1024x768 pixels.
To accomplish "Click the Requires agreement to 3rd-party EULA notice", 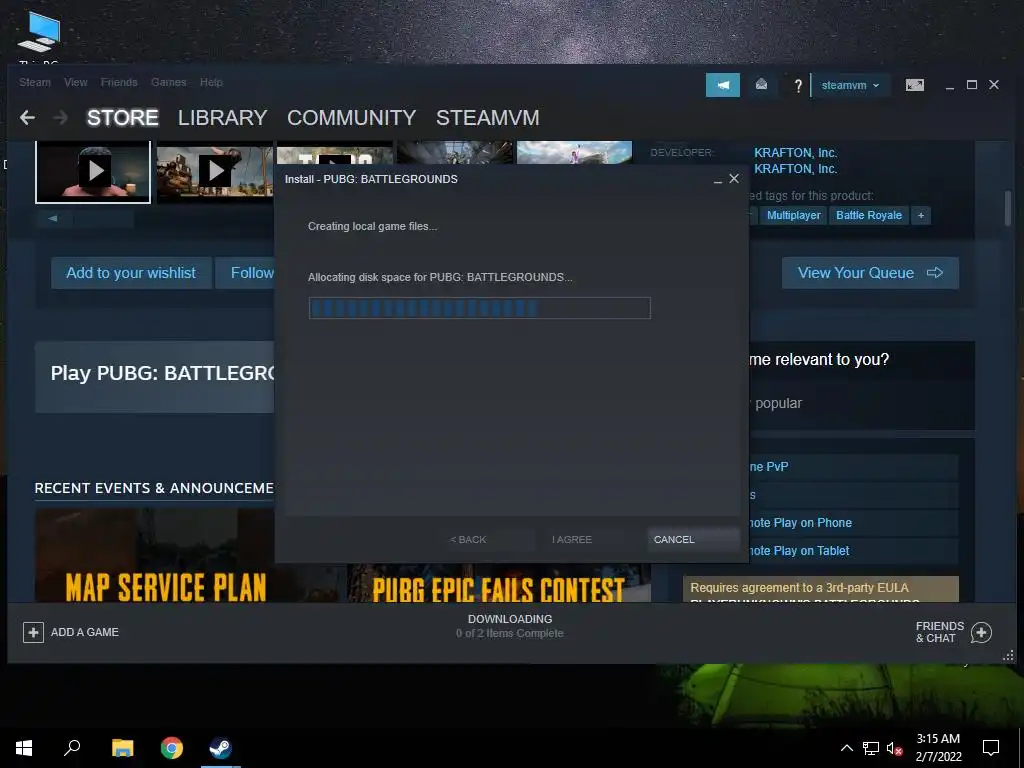I will point(821,589).
